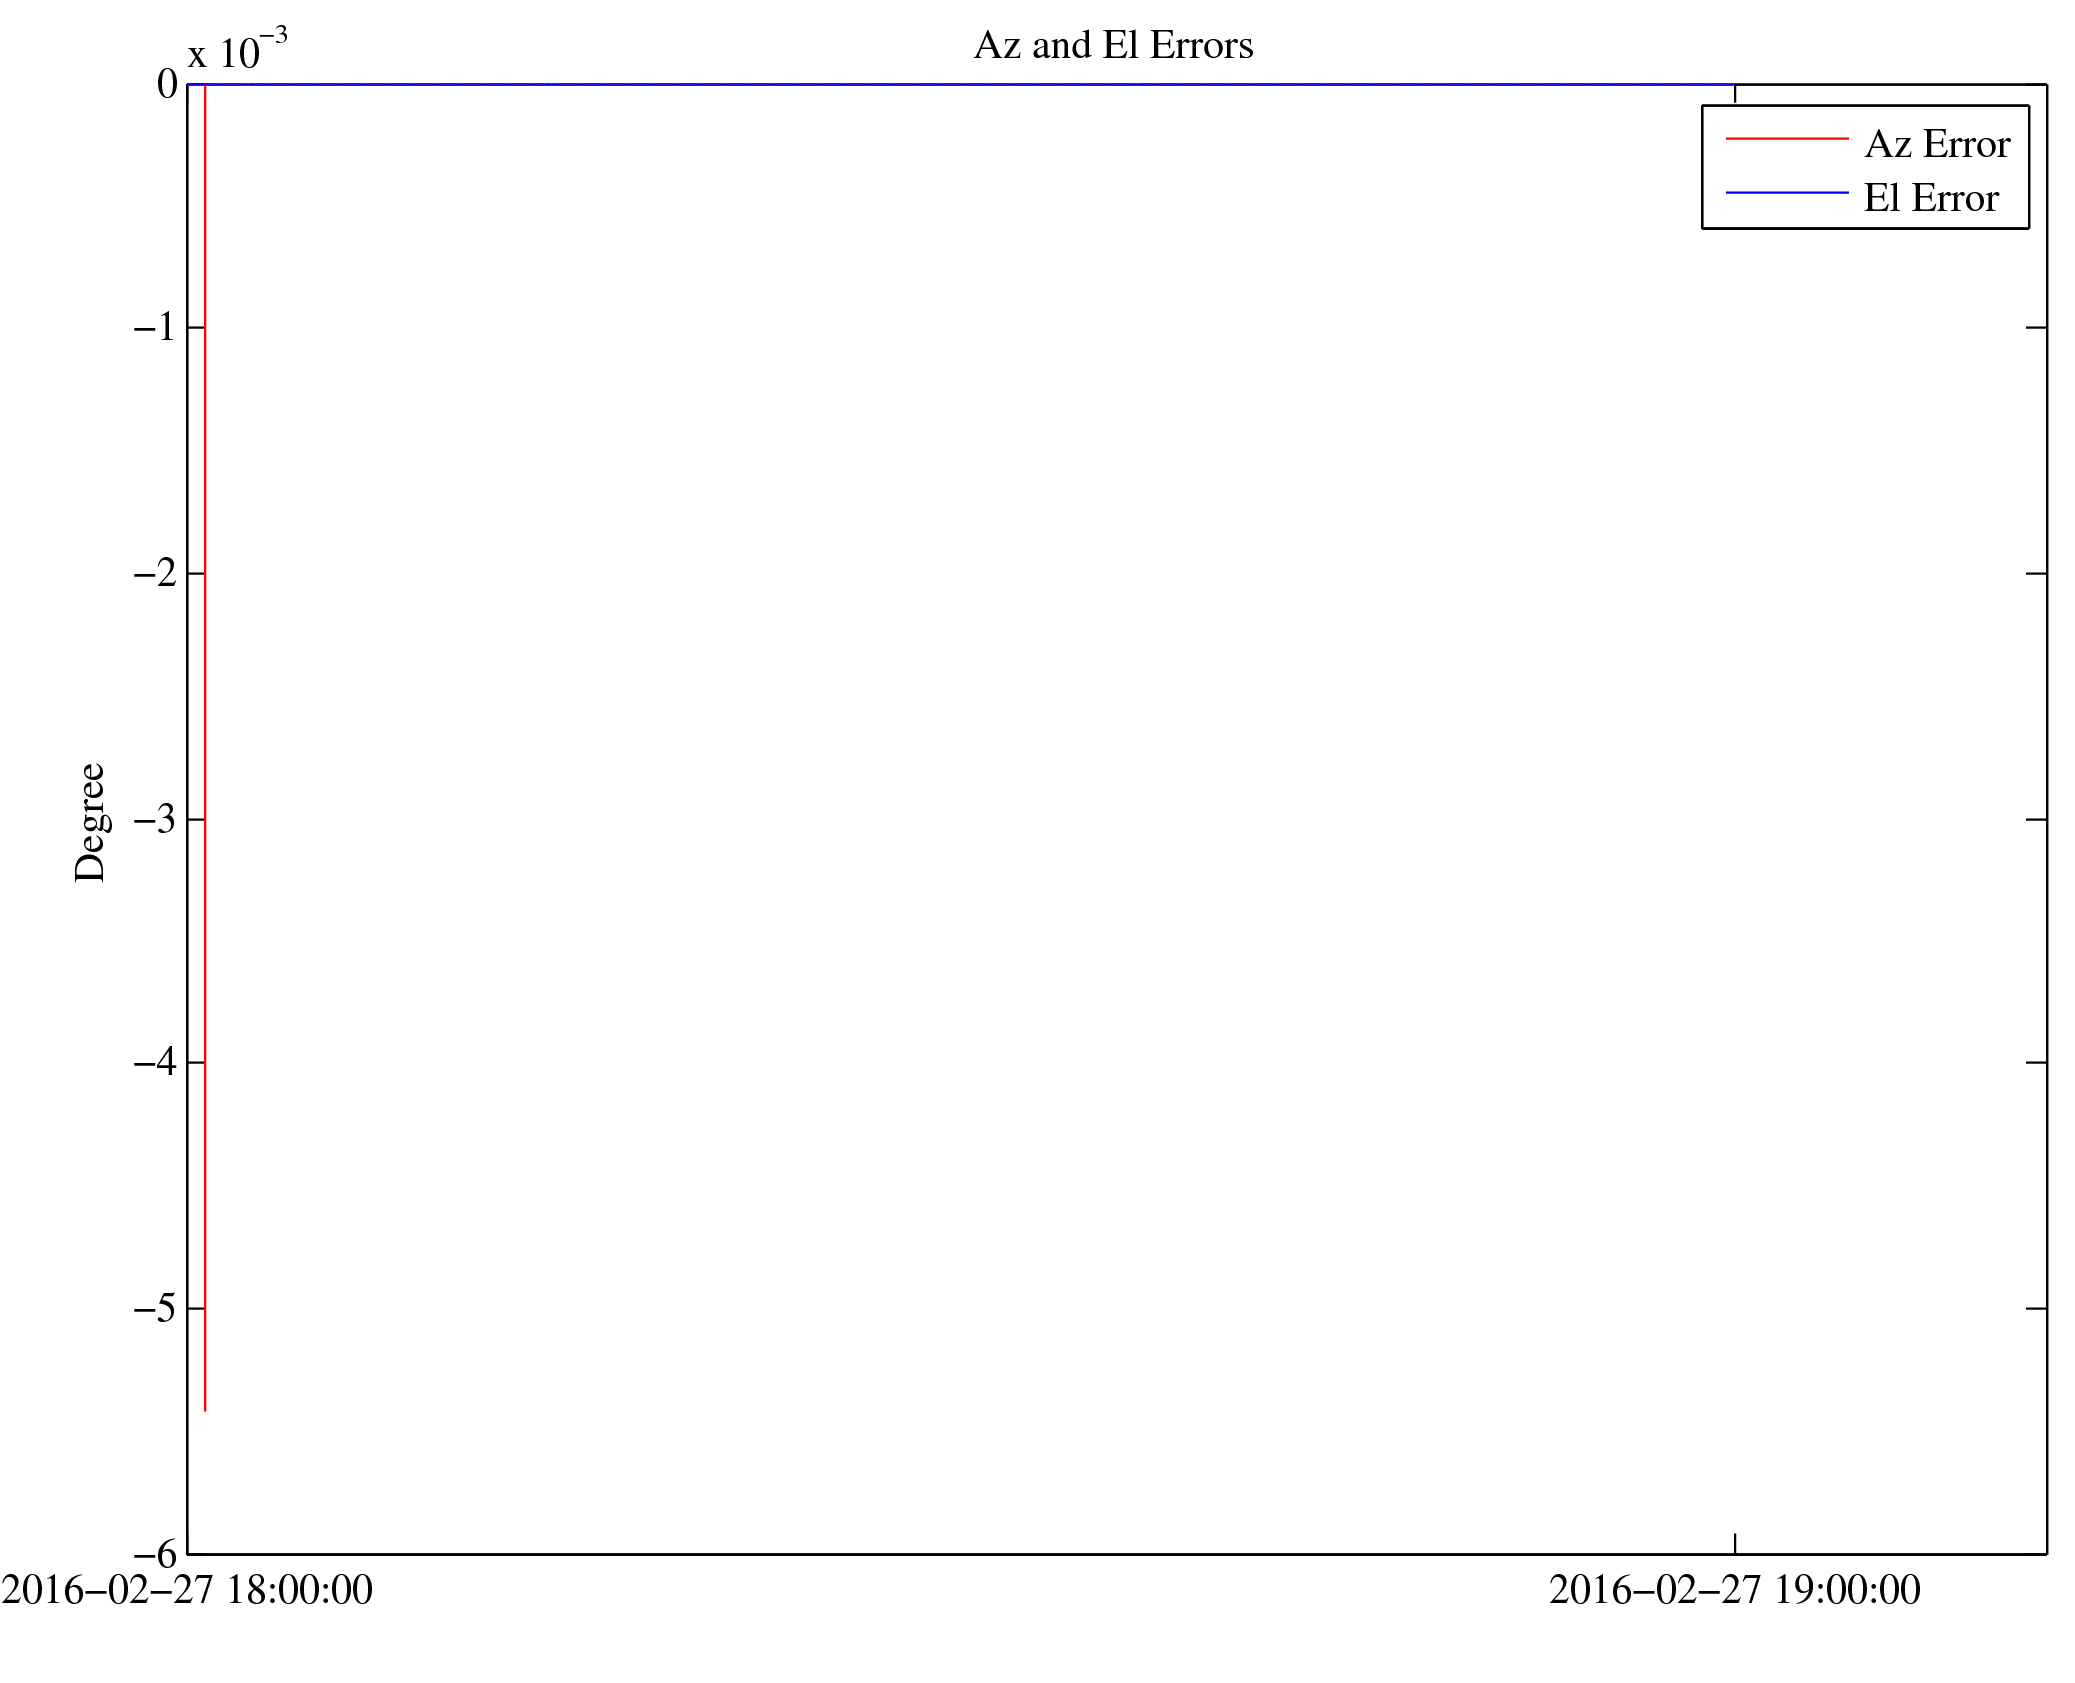Click the -4 y-axis tick label
2075x1683 pixels.
click(x=155, y=1062)
